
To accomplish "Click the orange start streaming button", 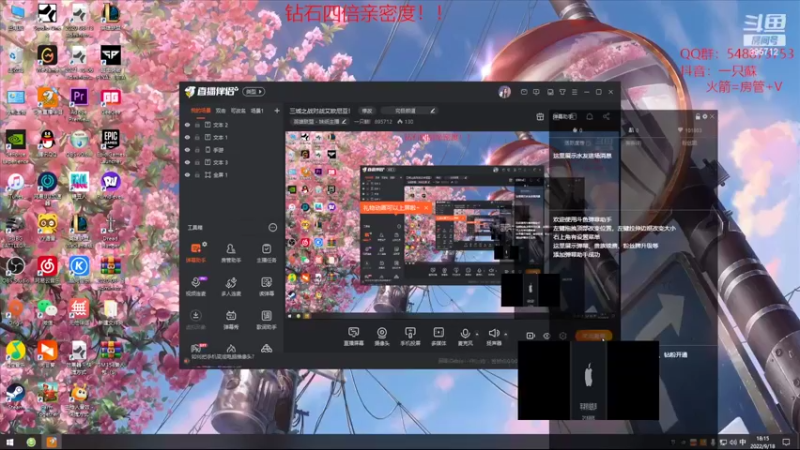I will (x=594, y=336).
